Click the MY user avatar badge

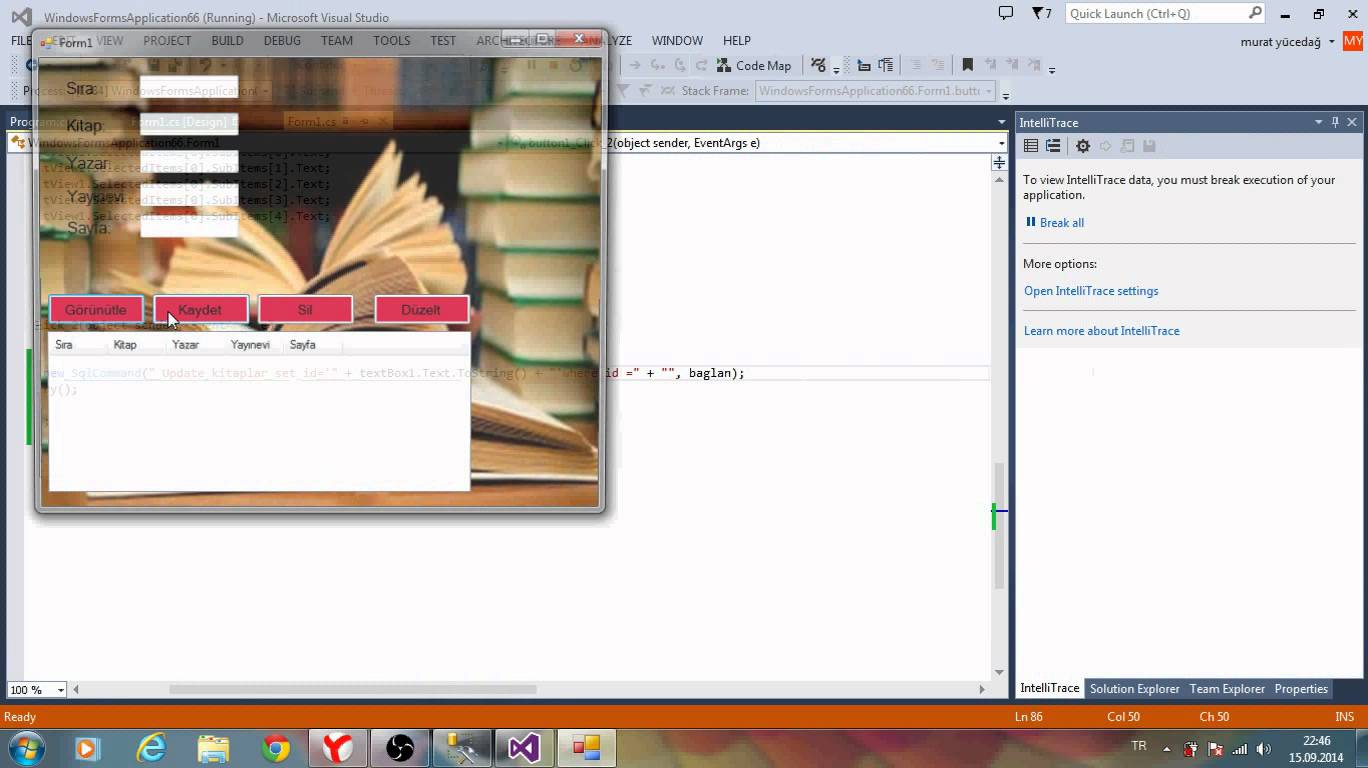[x=1353, y=41]
